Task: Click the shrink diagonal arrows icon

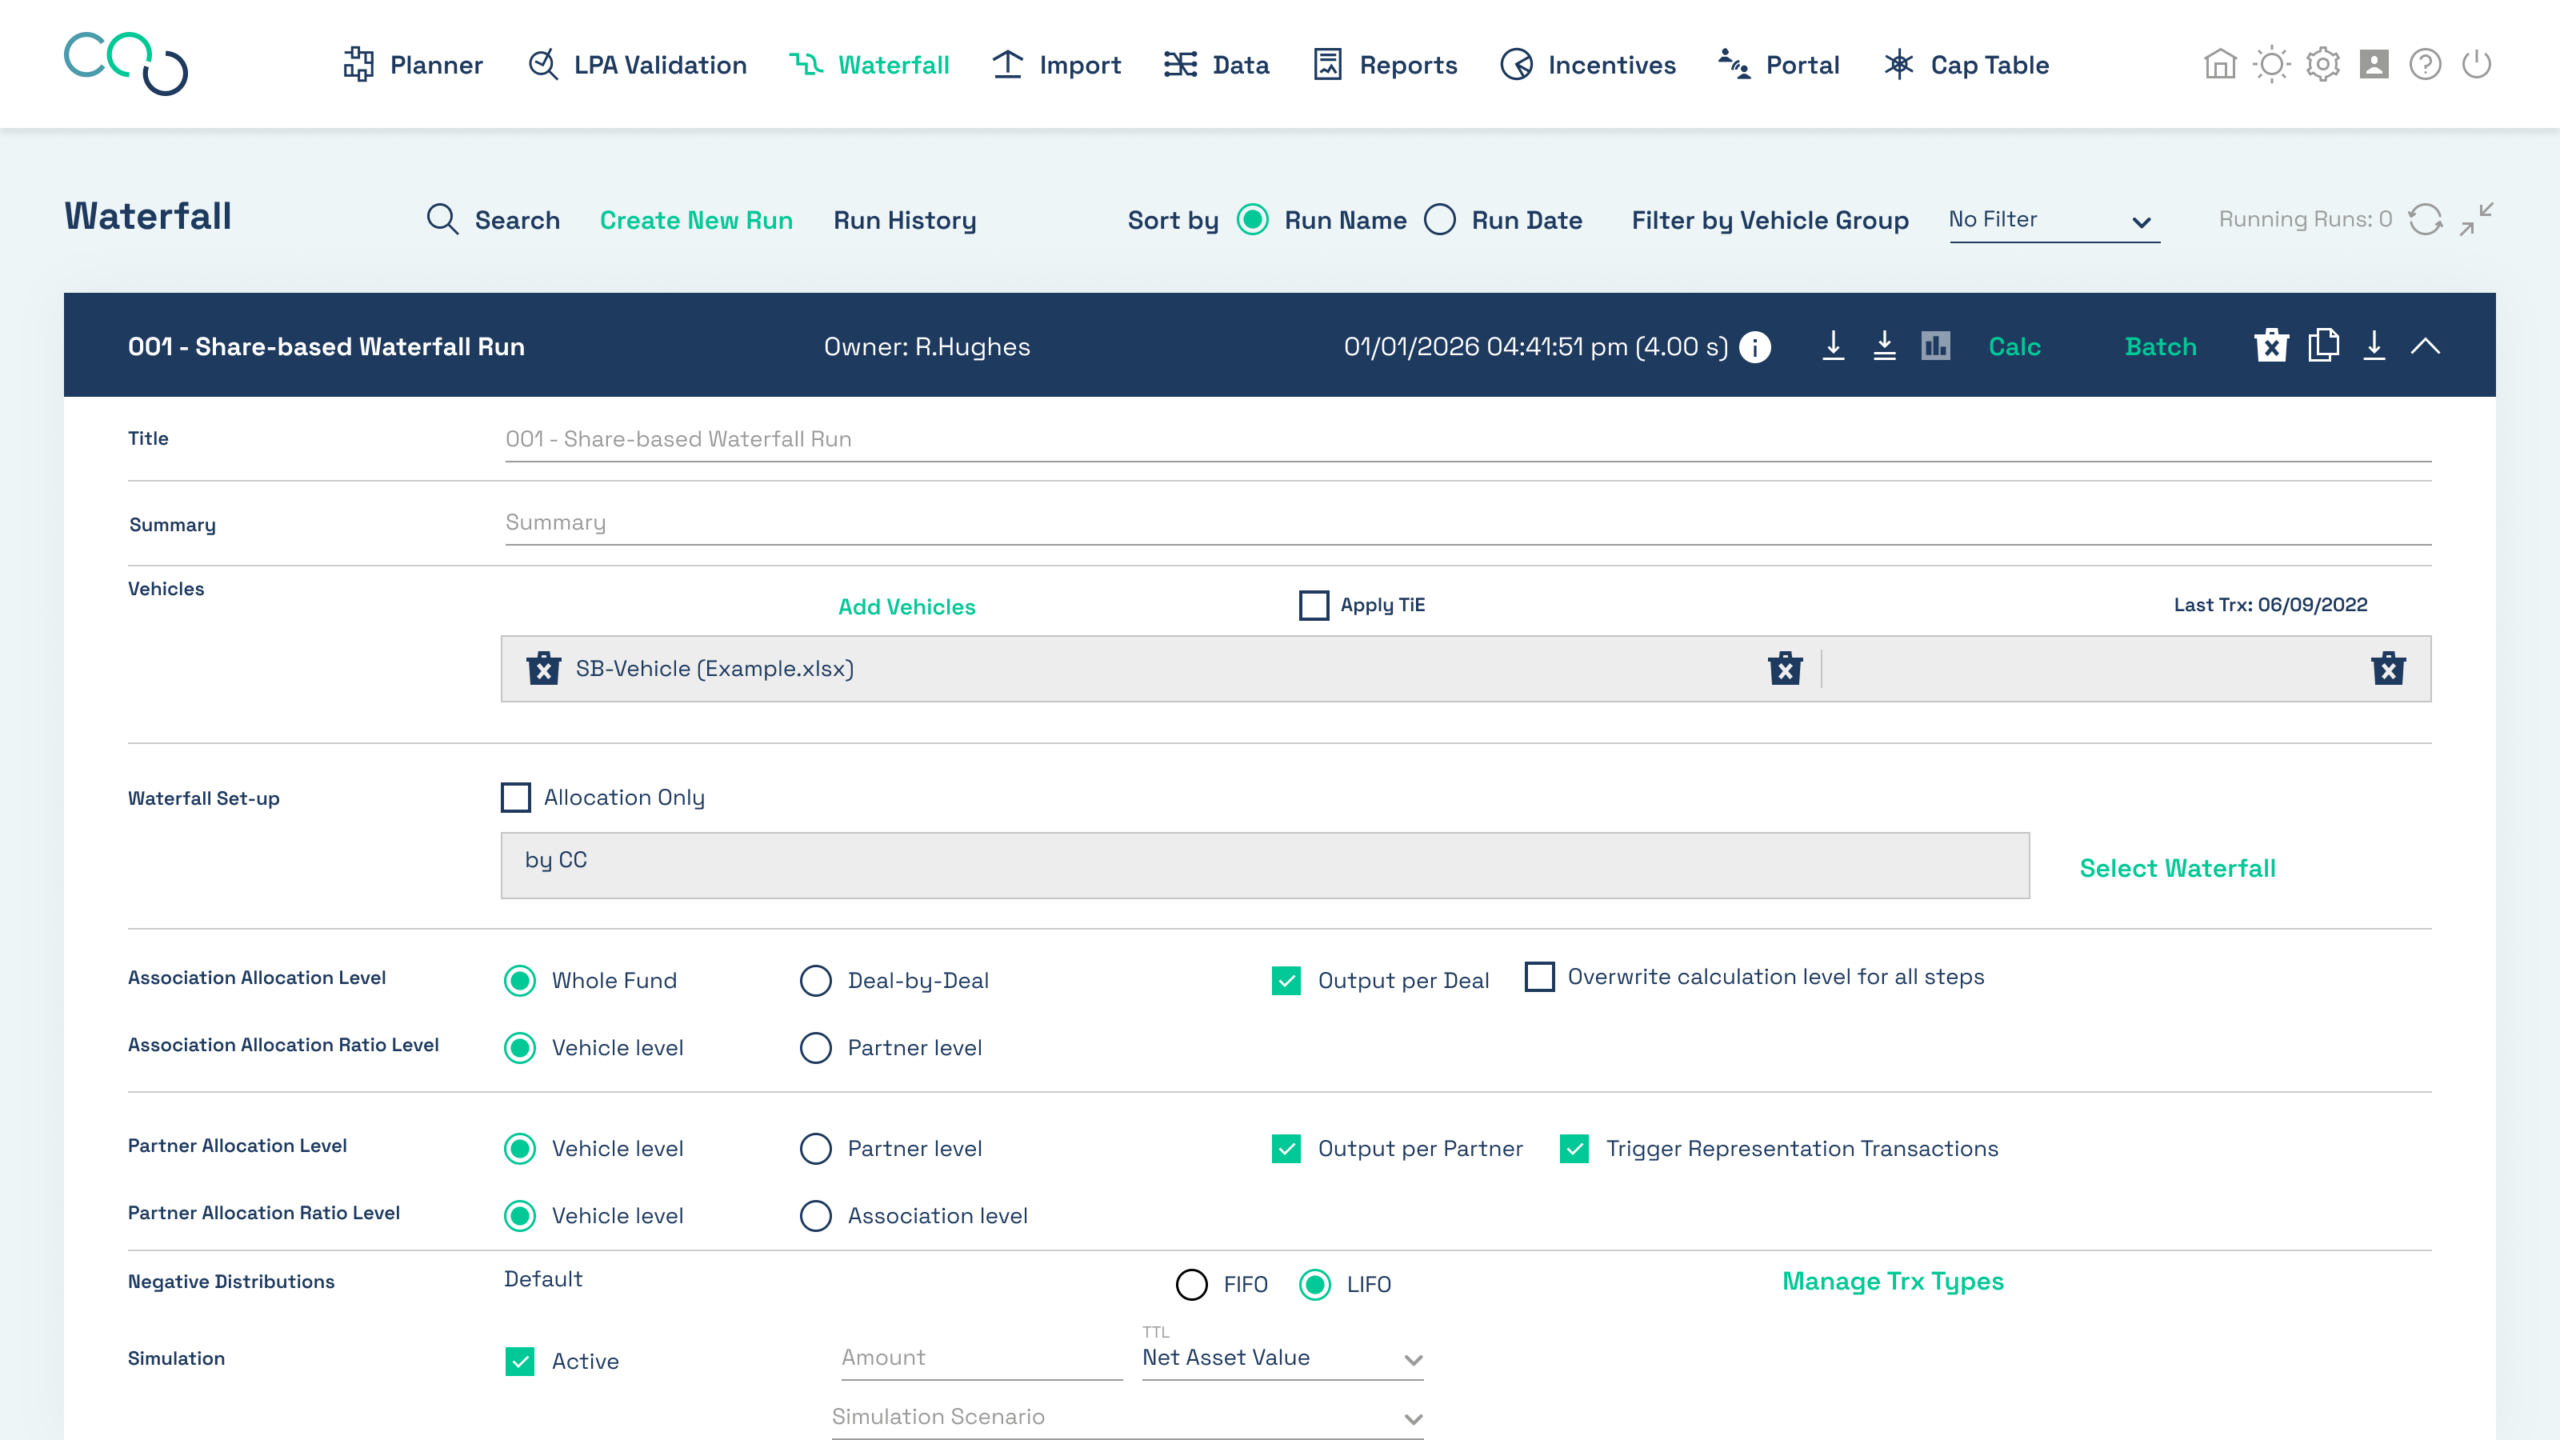Action: 2476,219
